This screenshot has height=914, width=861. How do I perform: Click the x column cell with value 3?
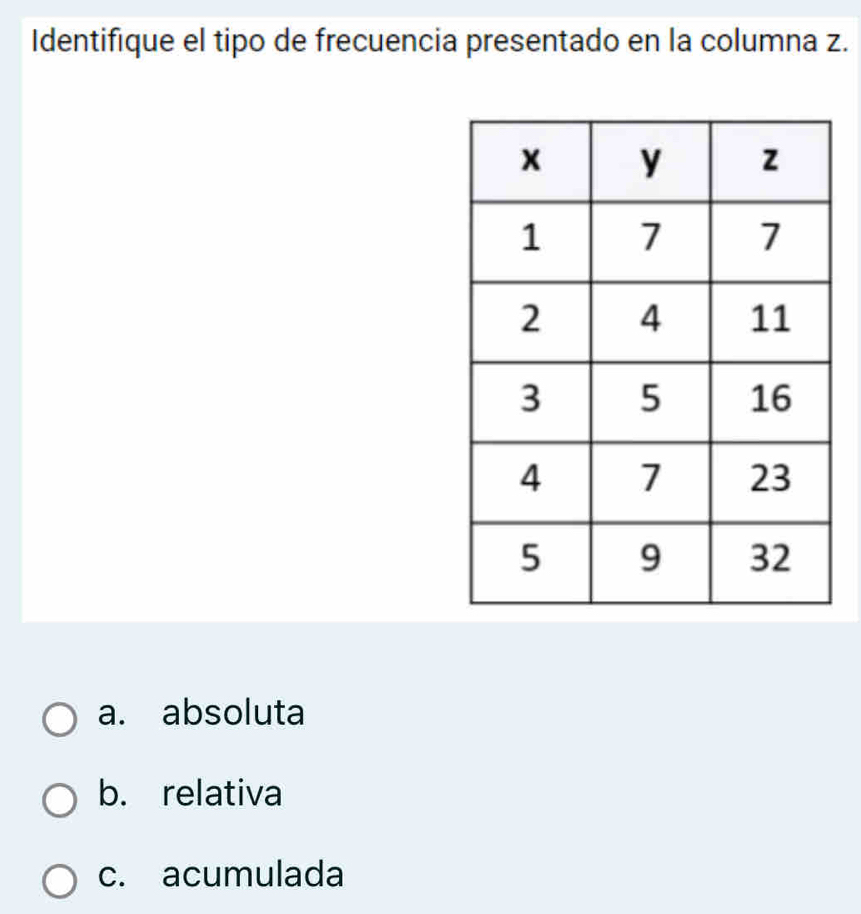click(x=530, y=401)
